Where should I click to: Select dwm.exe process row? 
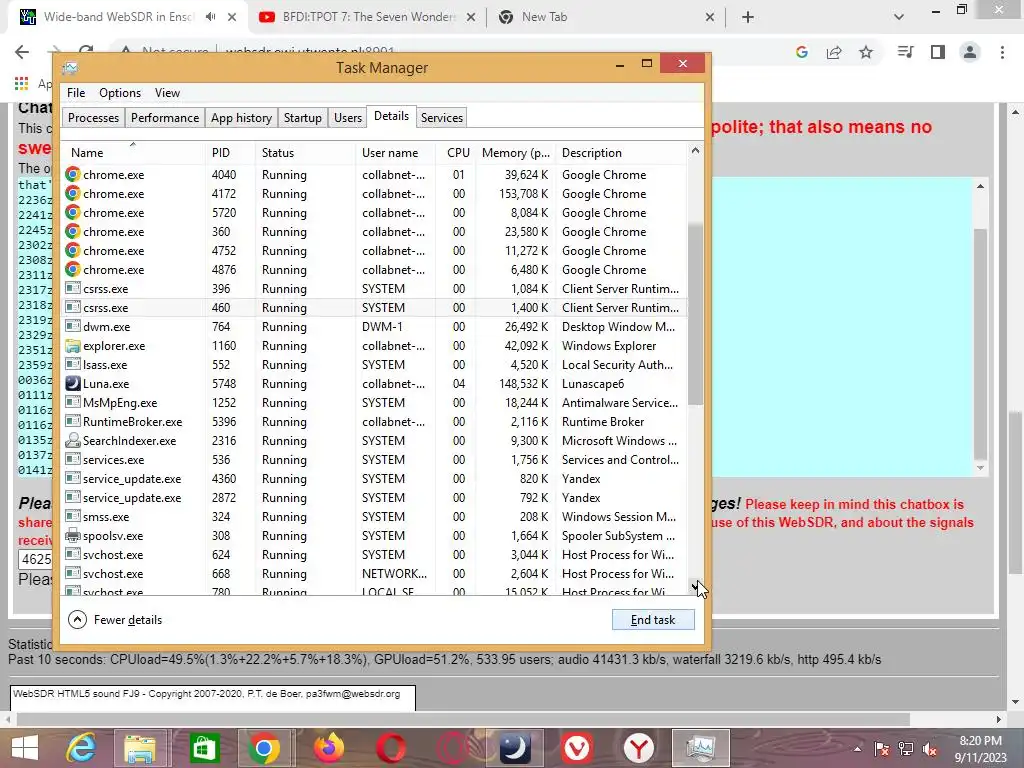pyautogui.click(x=375, y=327)
